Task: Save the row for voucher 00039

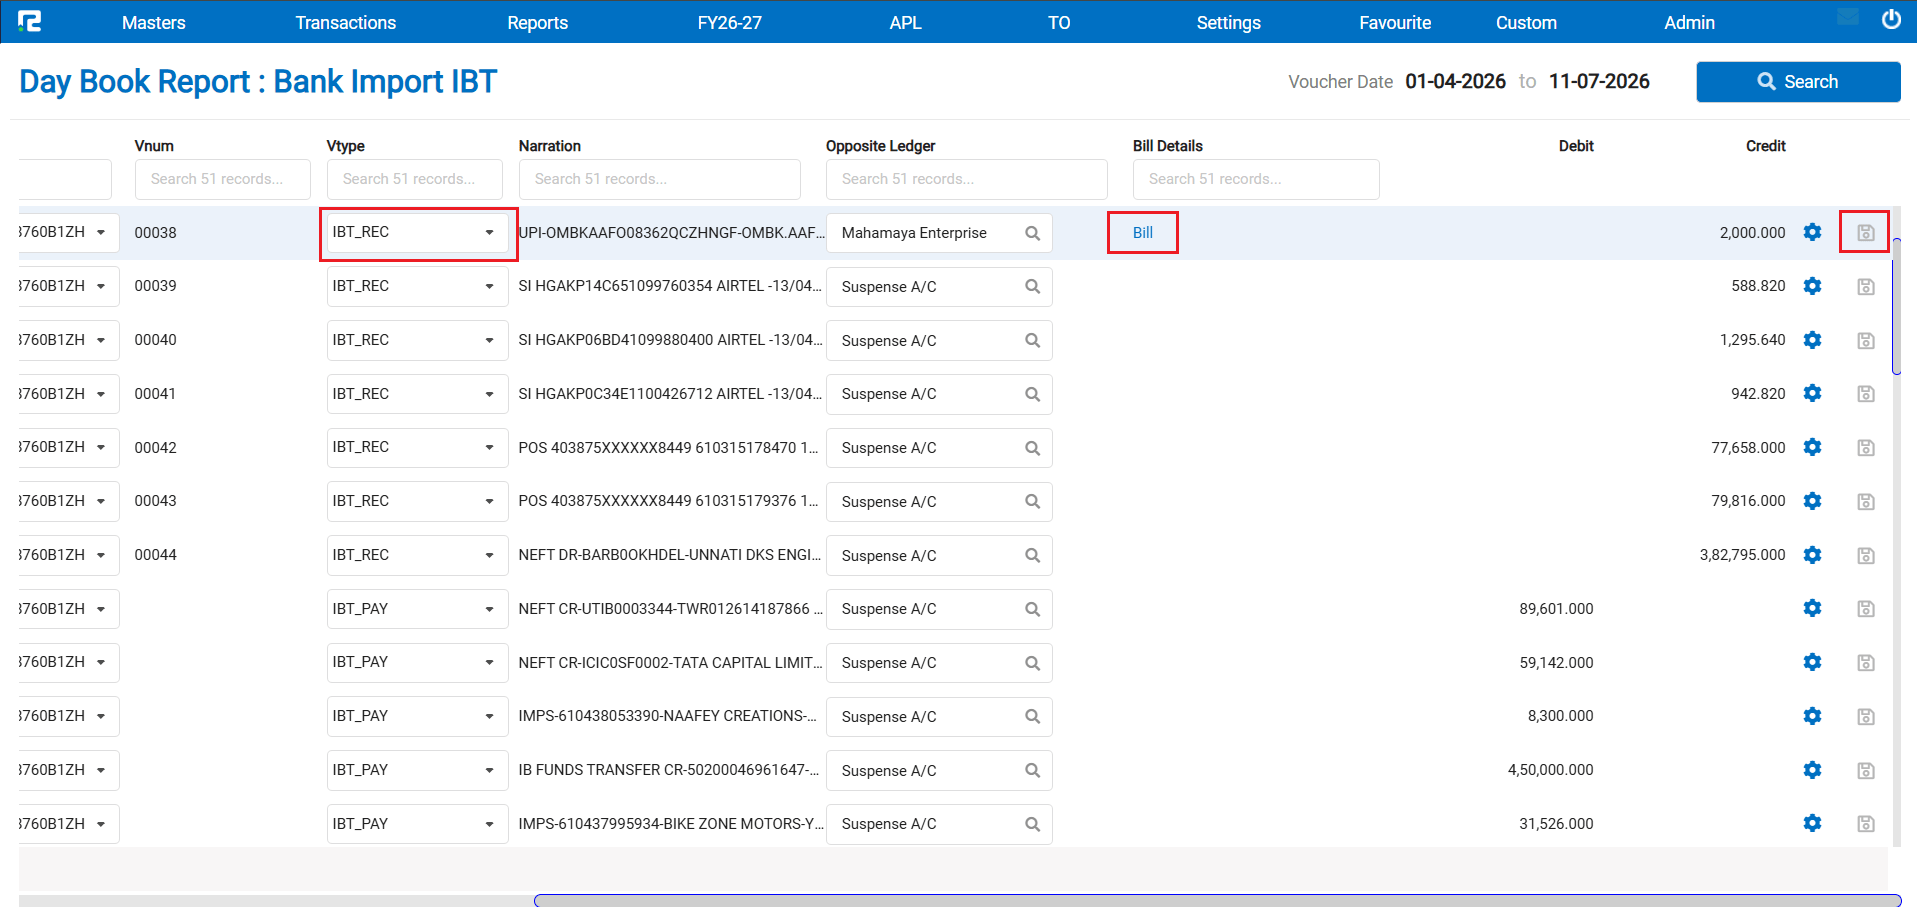Action: (x=1865, y=286)
